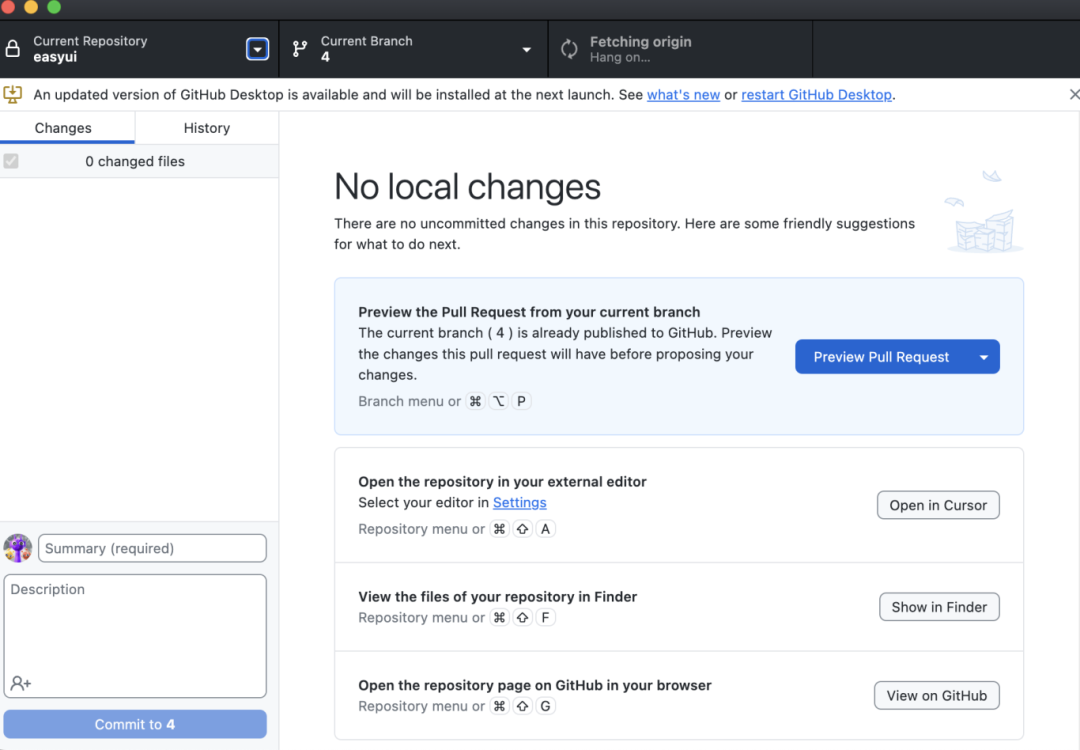Viewport: 1080px width, 750px height.
Task: Click the Summary input field
Action: (x=152, y=548)
